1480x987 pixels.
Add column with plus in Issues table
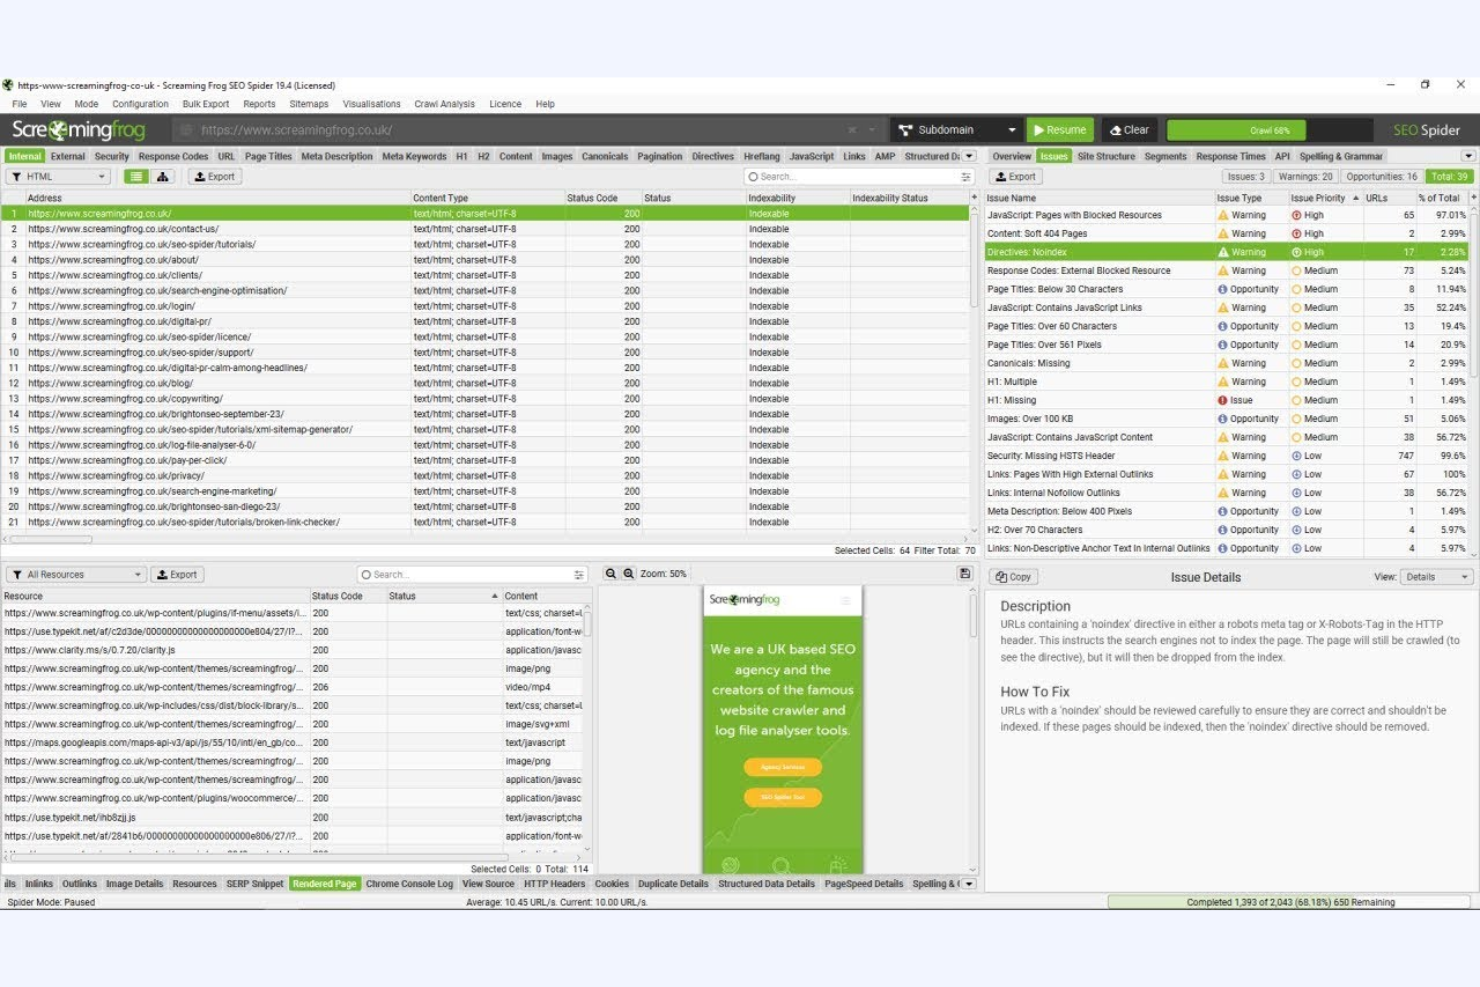pyautogui.click(x=1473, y=198)
